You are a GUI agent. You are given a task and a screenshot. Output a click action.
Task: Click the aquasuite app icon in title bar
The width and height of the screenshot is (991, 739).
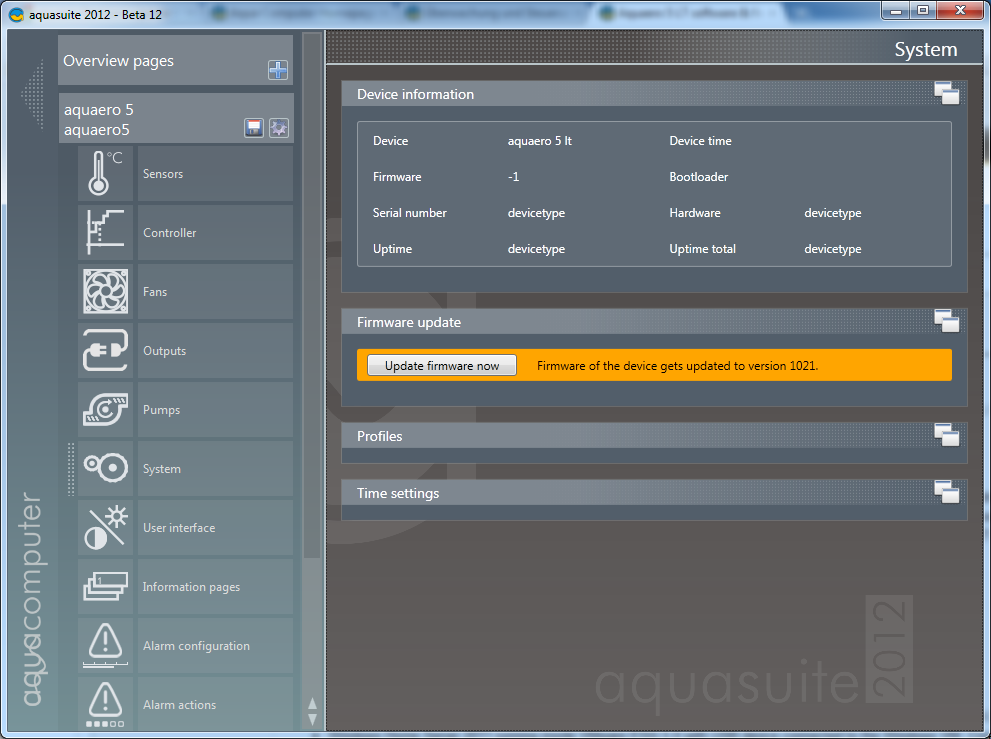16,14
